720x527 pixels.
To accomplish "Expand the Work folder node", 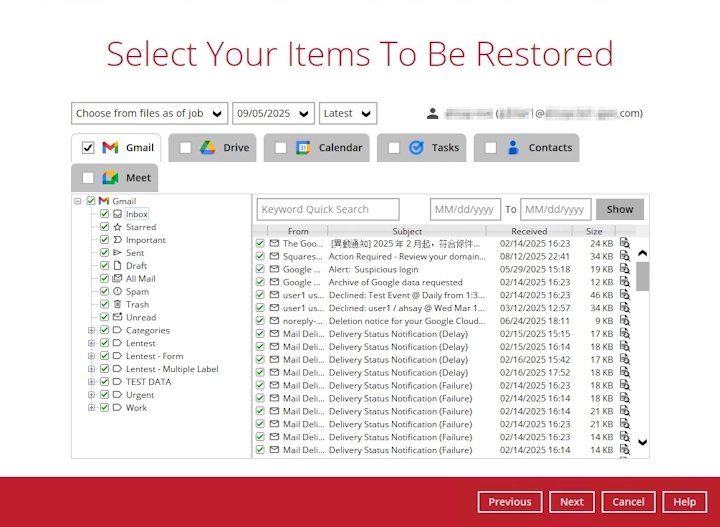I will click(91, 407).
